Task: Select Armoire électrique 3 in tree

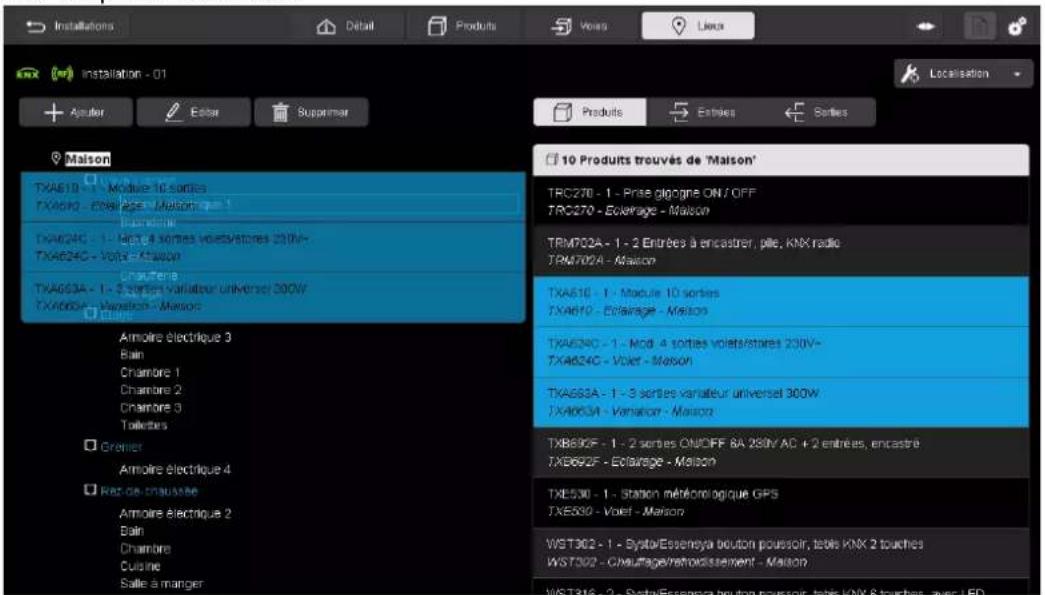Action: (175, 337)
